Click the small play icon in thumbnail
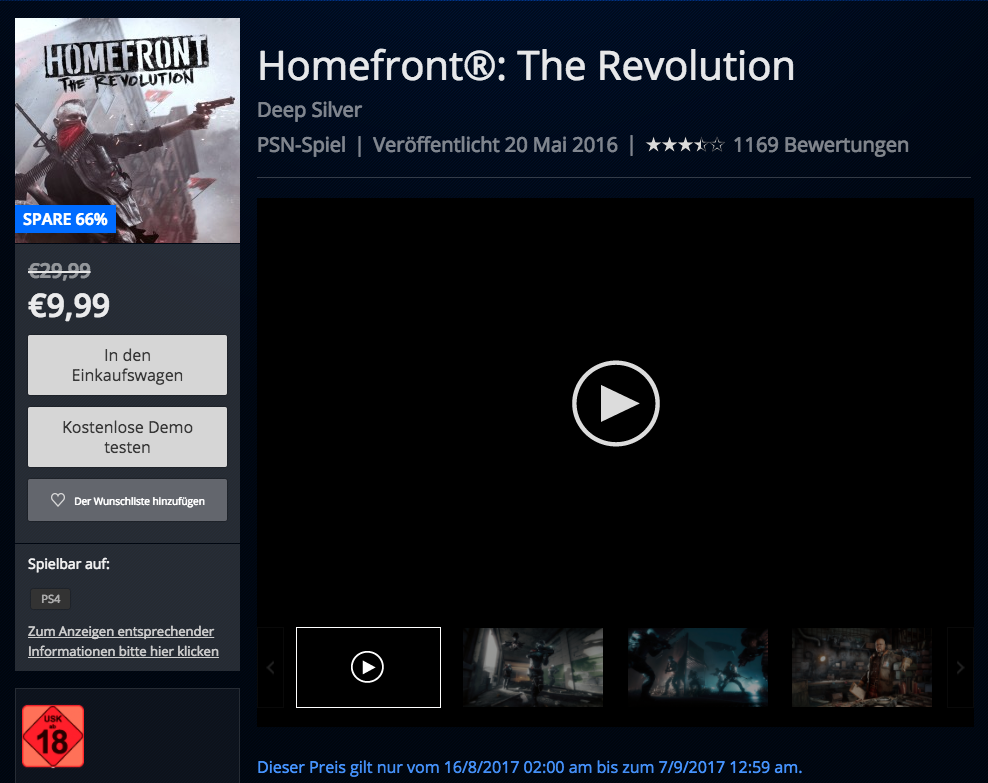The width and height of the screenshot is (988, 783). [x=367, y=666]
